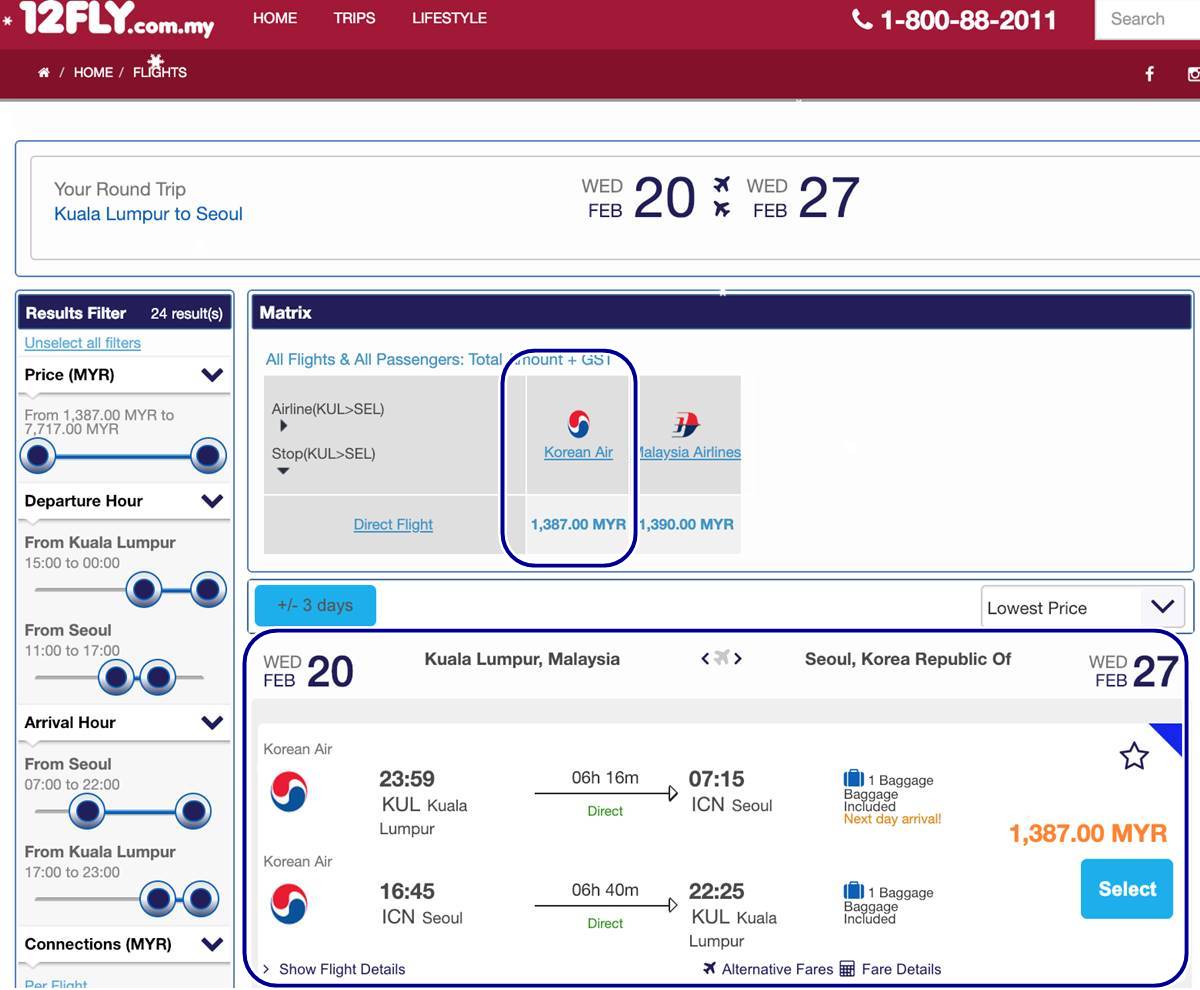Click Korean Air matrix link
Viewport: 1200px width, 990px height.
click(578, 452)
